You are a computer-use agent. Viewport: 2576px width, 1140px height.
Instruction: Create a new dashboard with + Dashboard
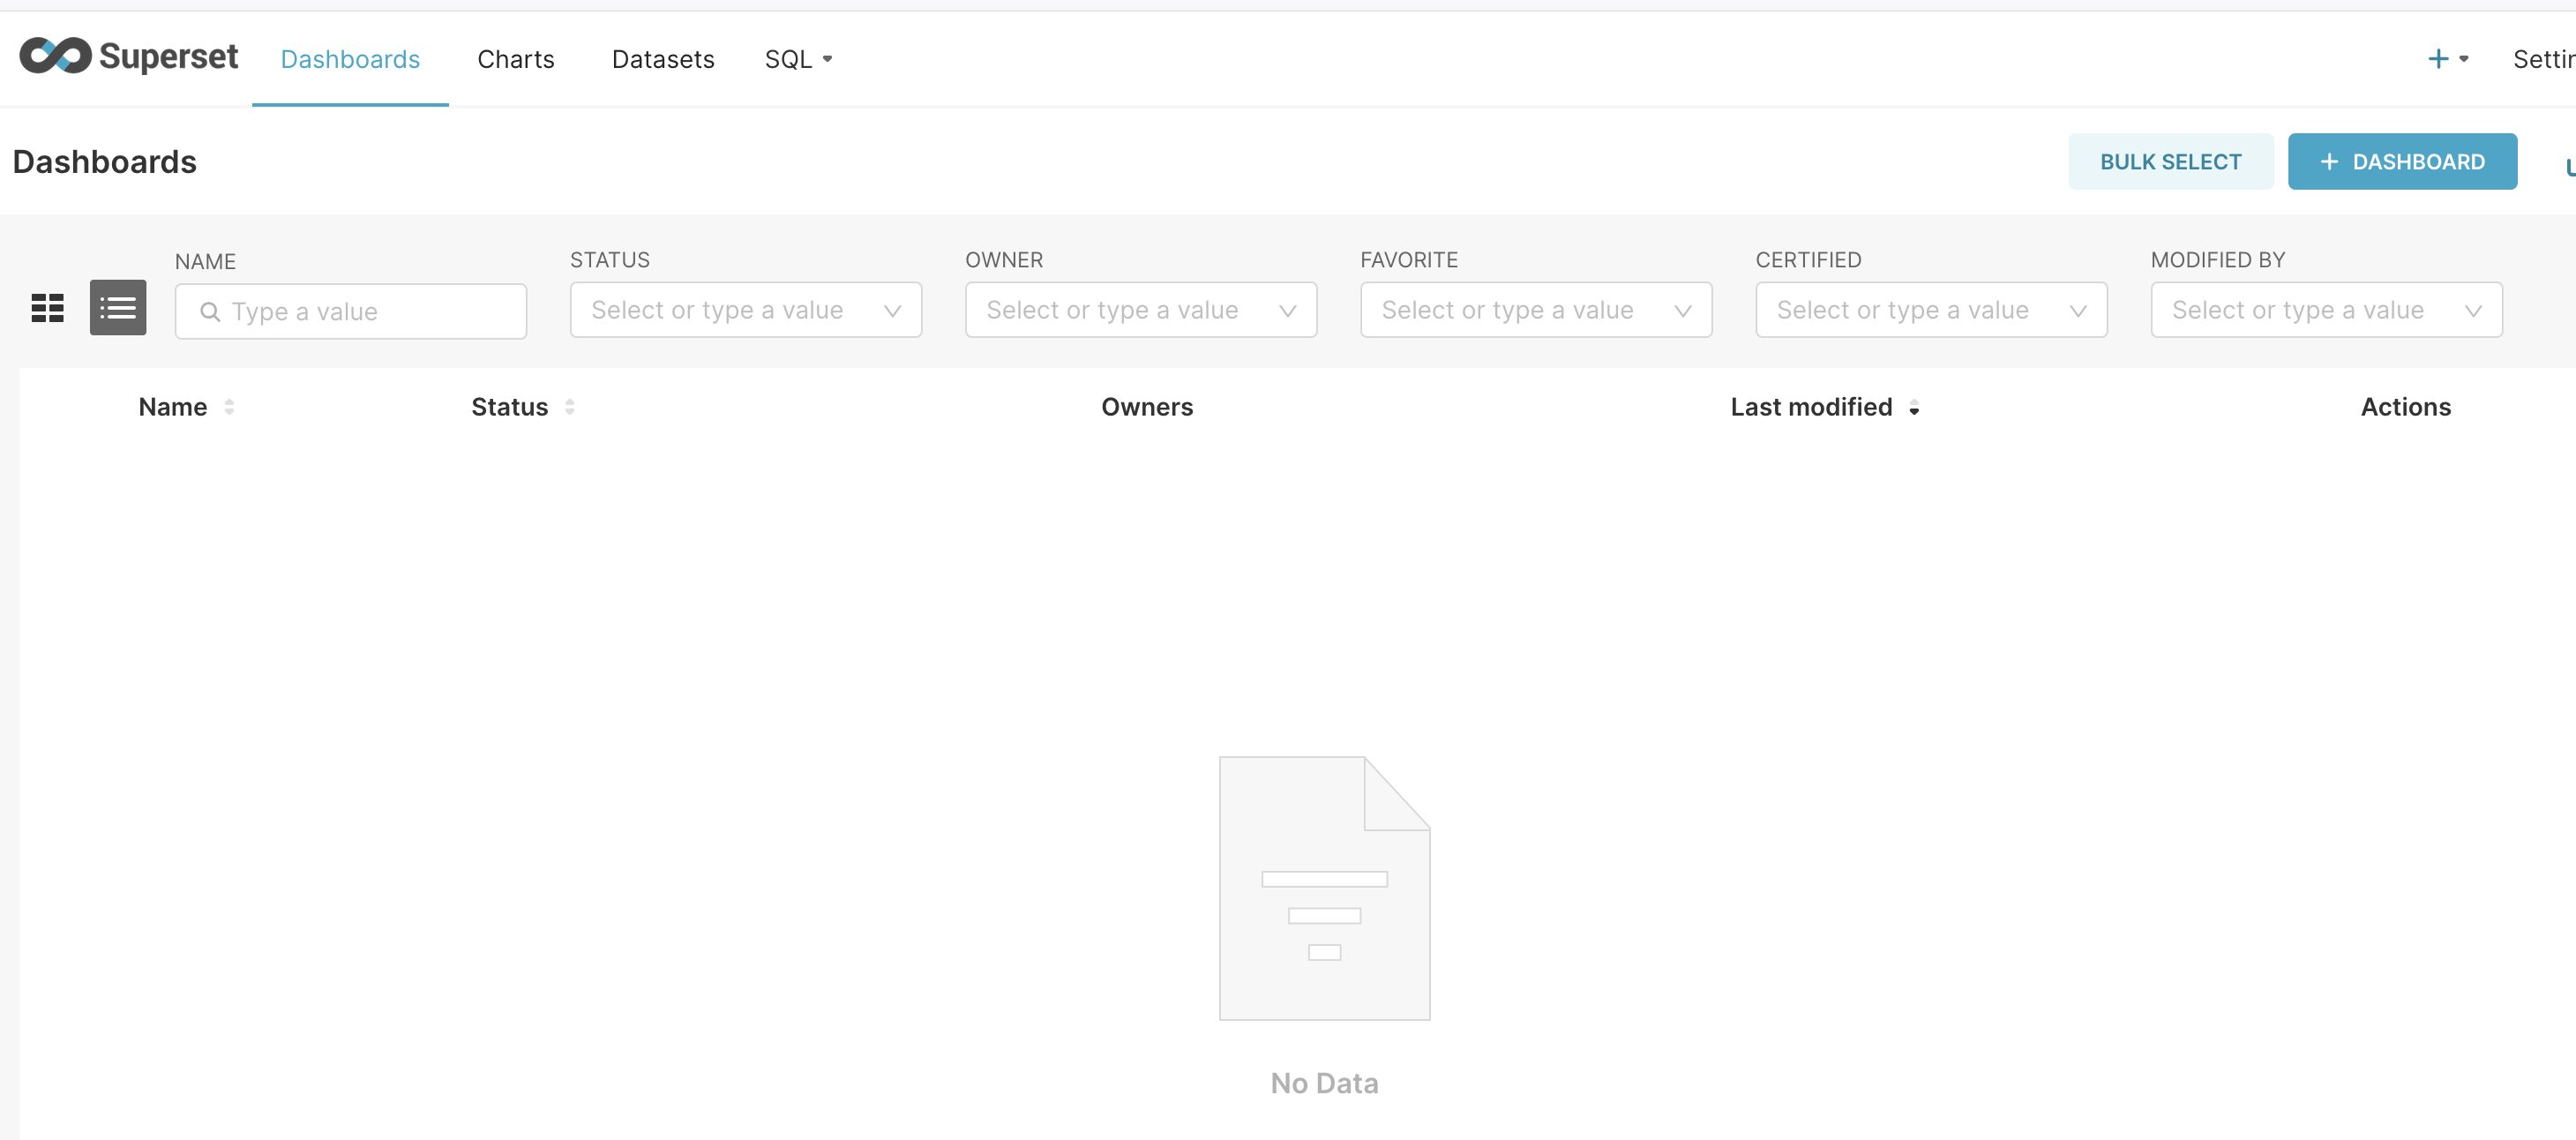point(2401,162)
